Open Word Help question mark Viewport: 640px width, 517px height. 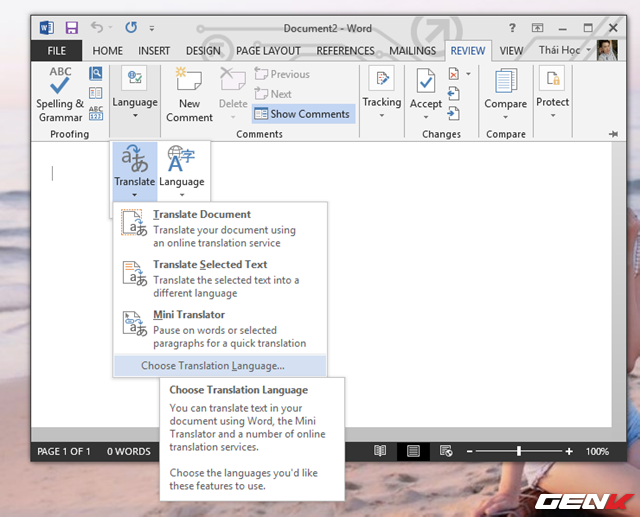(512, 28)
